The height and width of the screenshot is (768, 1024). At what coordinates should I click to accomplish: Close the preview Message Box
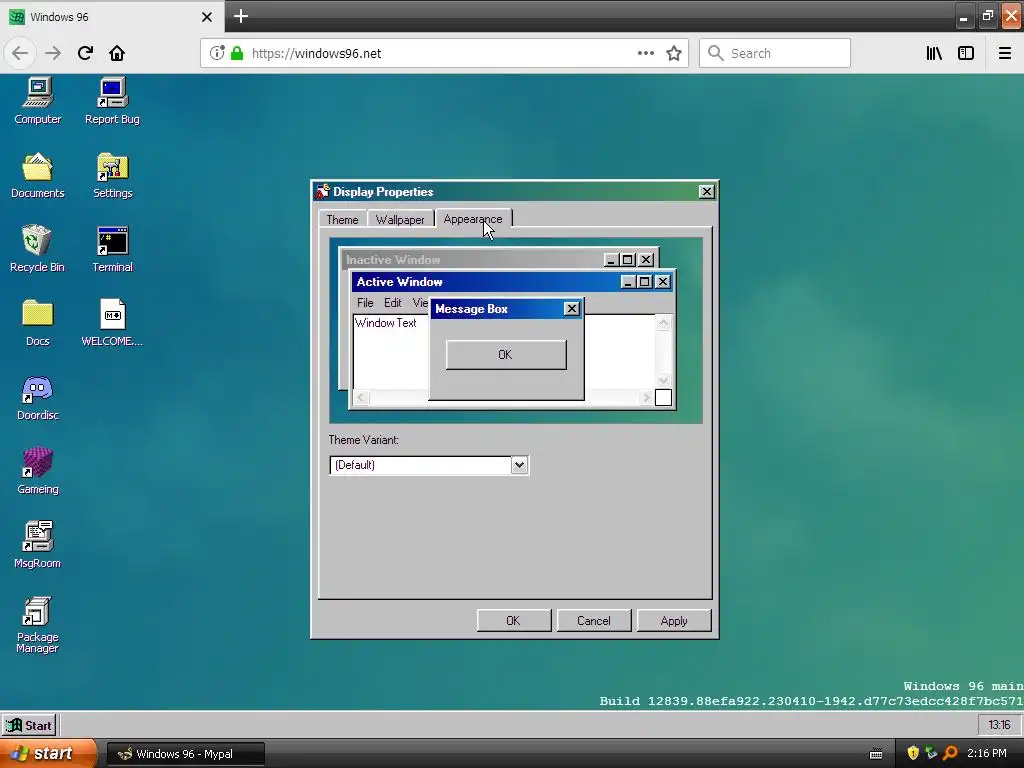click(571, 309)
